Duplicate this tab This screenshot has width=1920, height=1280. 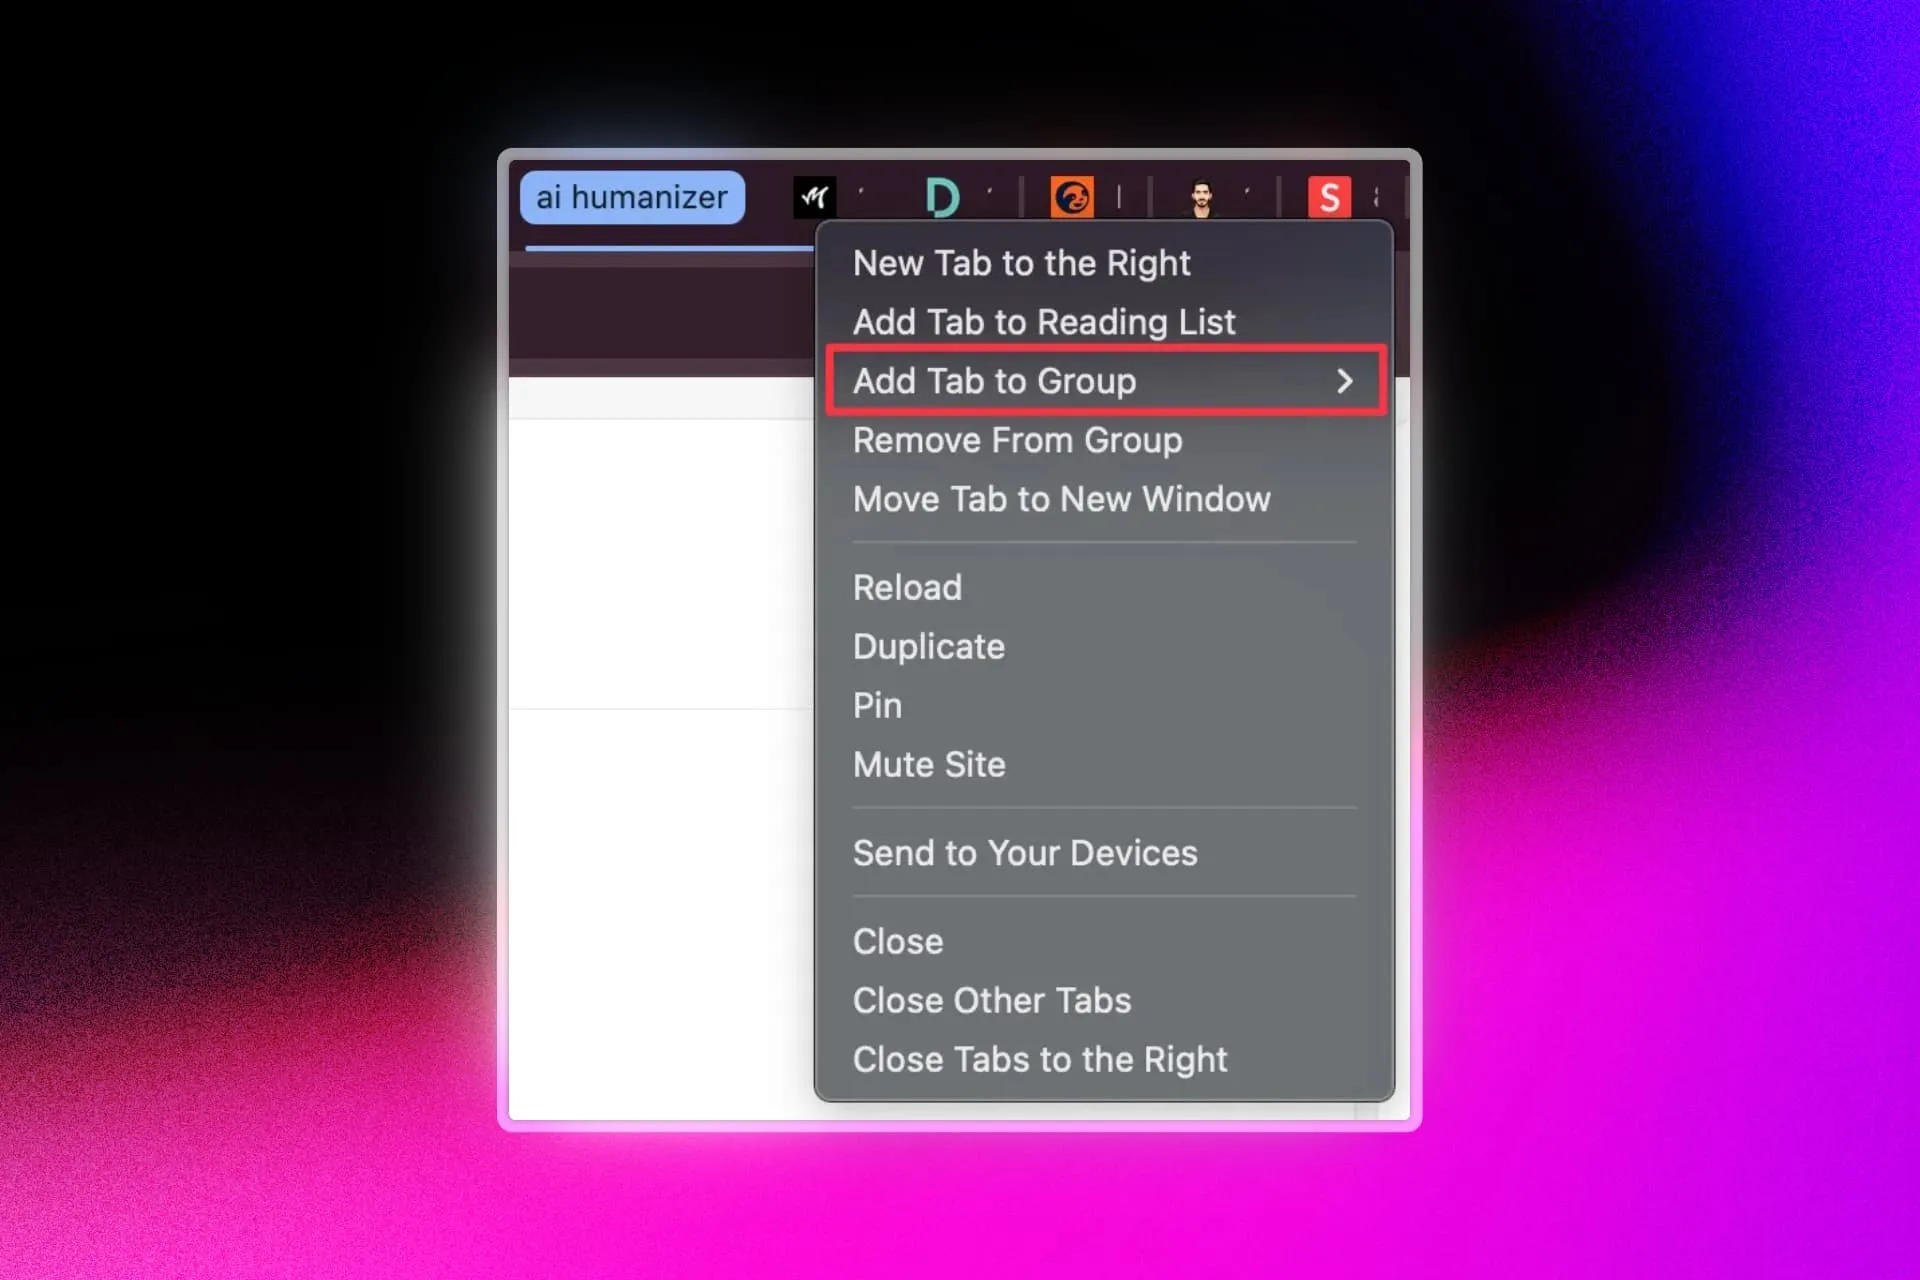pyautogui.click(x=928, y=646)
